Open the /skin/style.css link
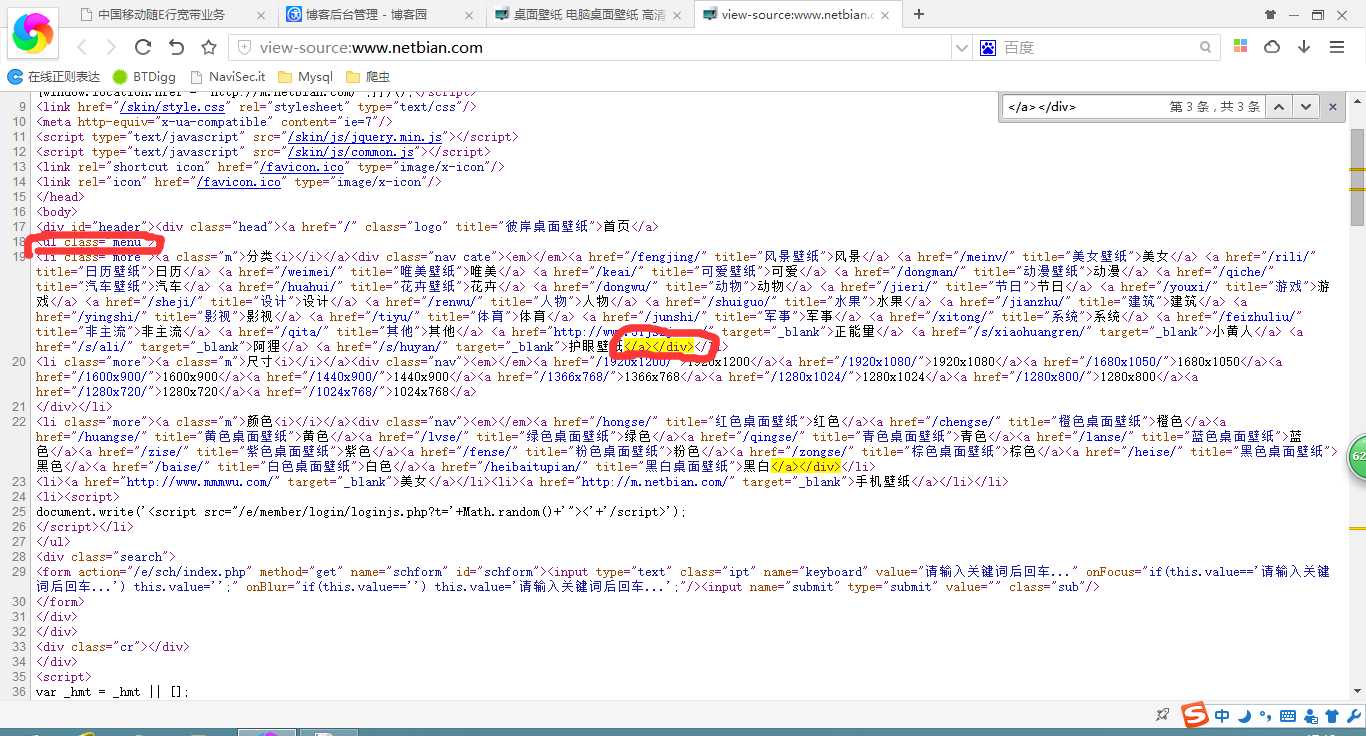The height and width of the screenshot is (736, 1366). (x=173, y=106)
